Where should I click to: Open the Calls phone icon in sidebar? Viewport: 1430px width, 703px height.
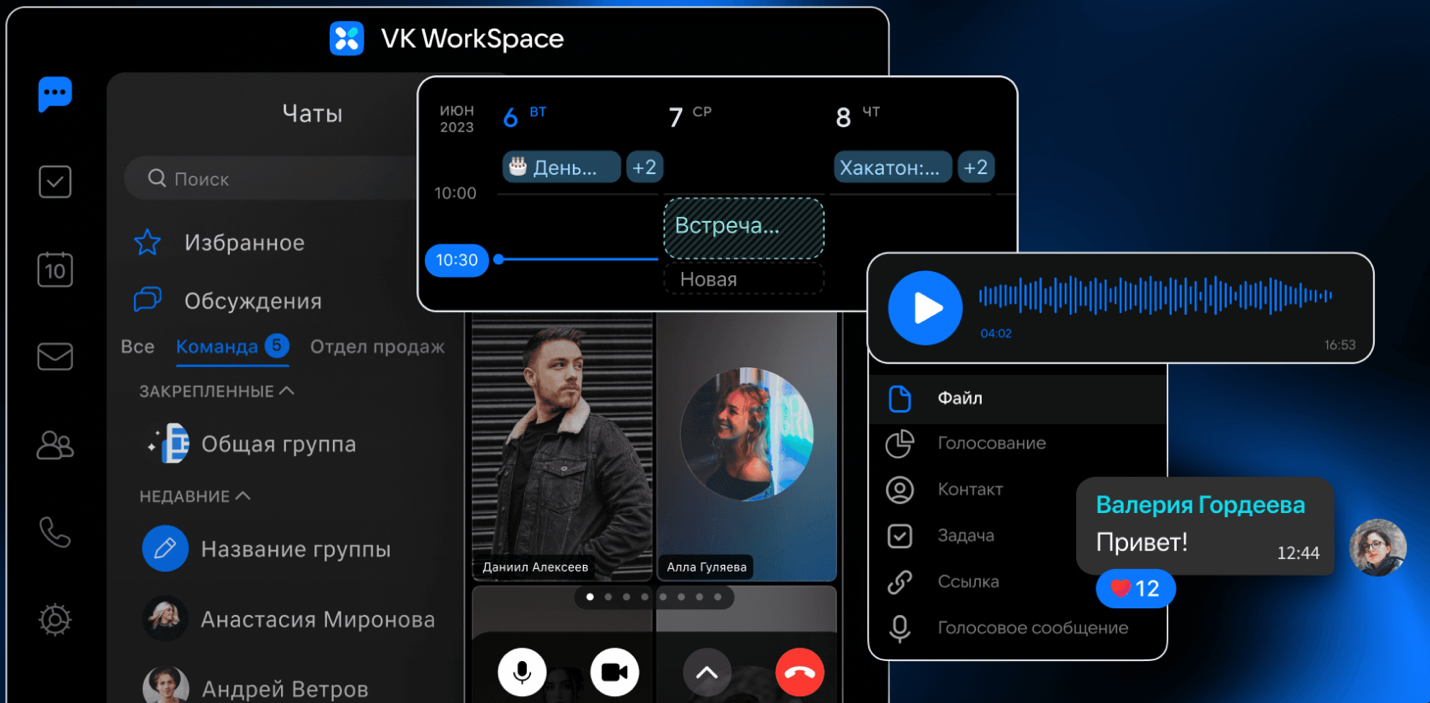tap(54, 532)
